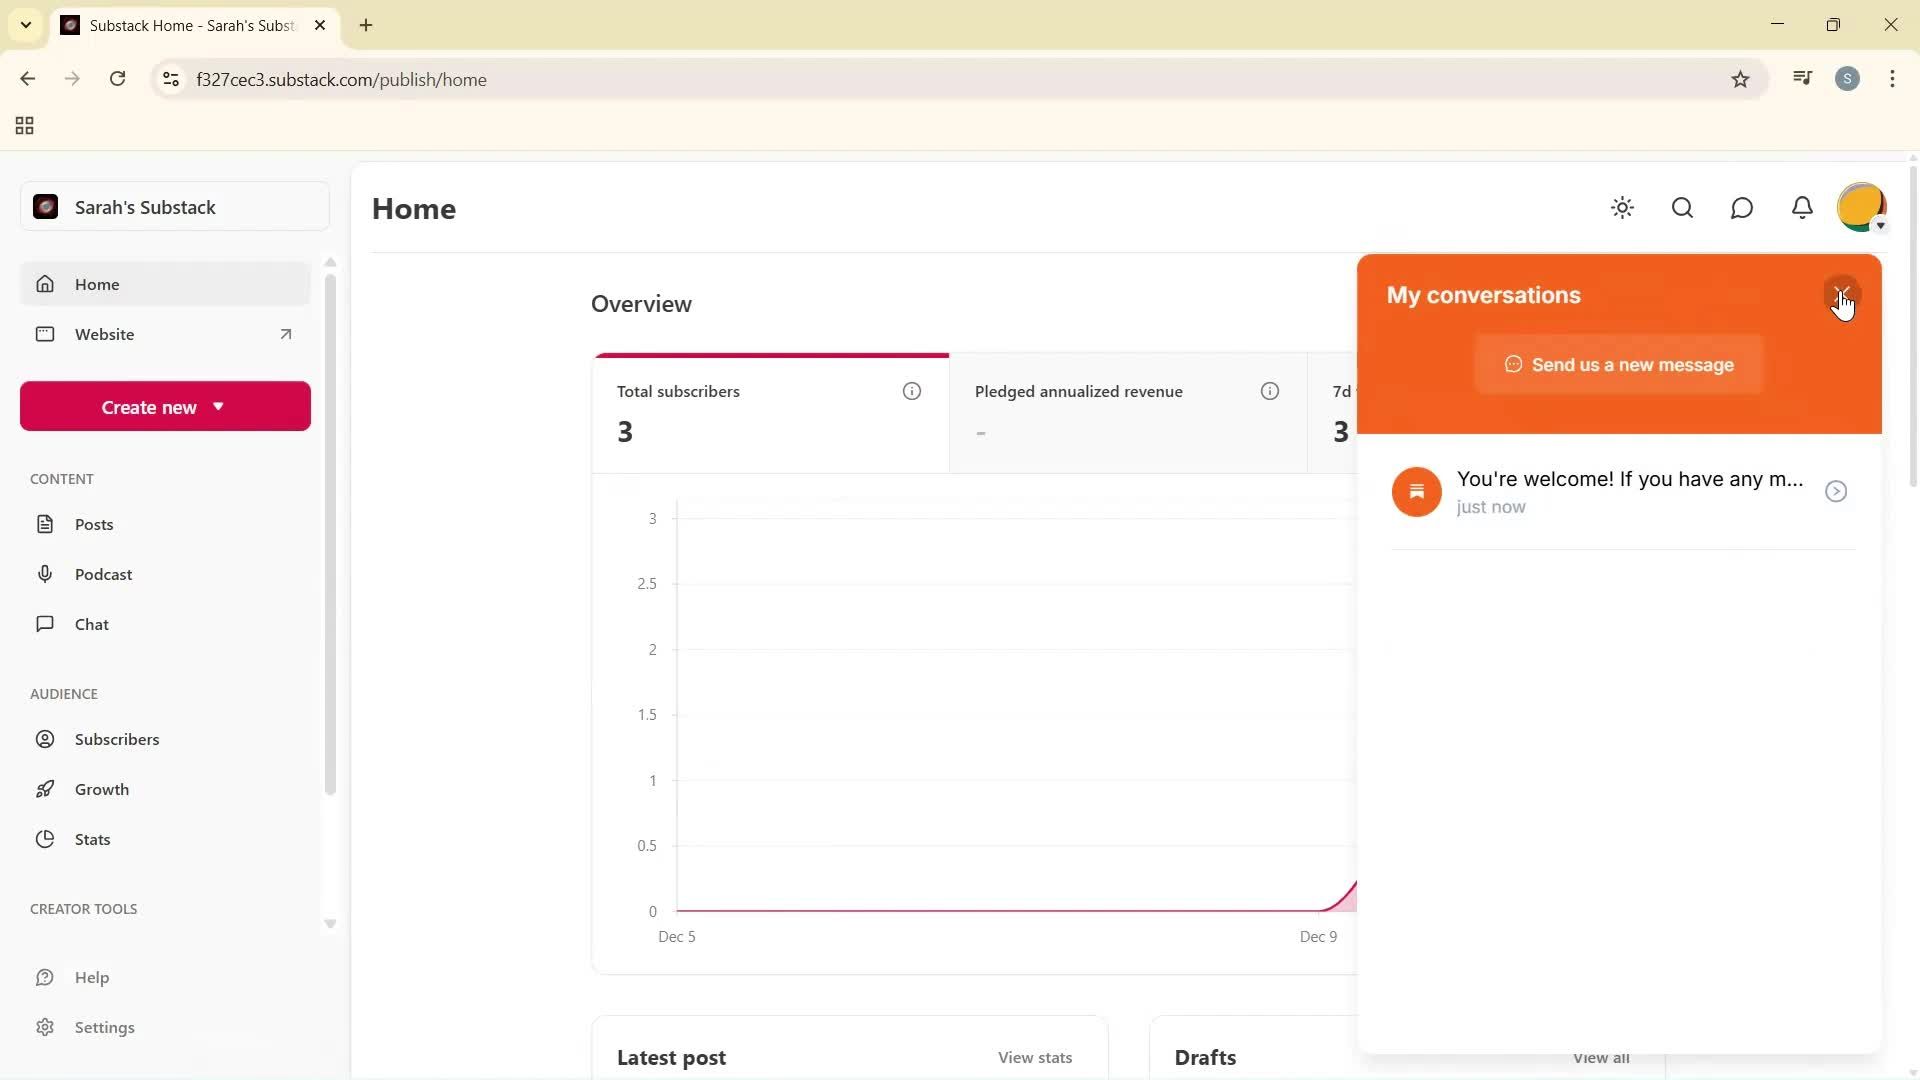Switch to the Substack Home tab
This screenshot has height=1080, width=1920.
[x=180, y=25]
